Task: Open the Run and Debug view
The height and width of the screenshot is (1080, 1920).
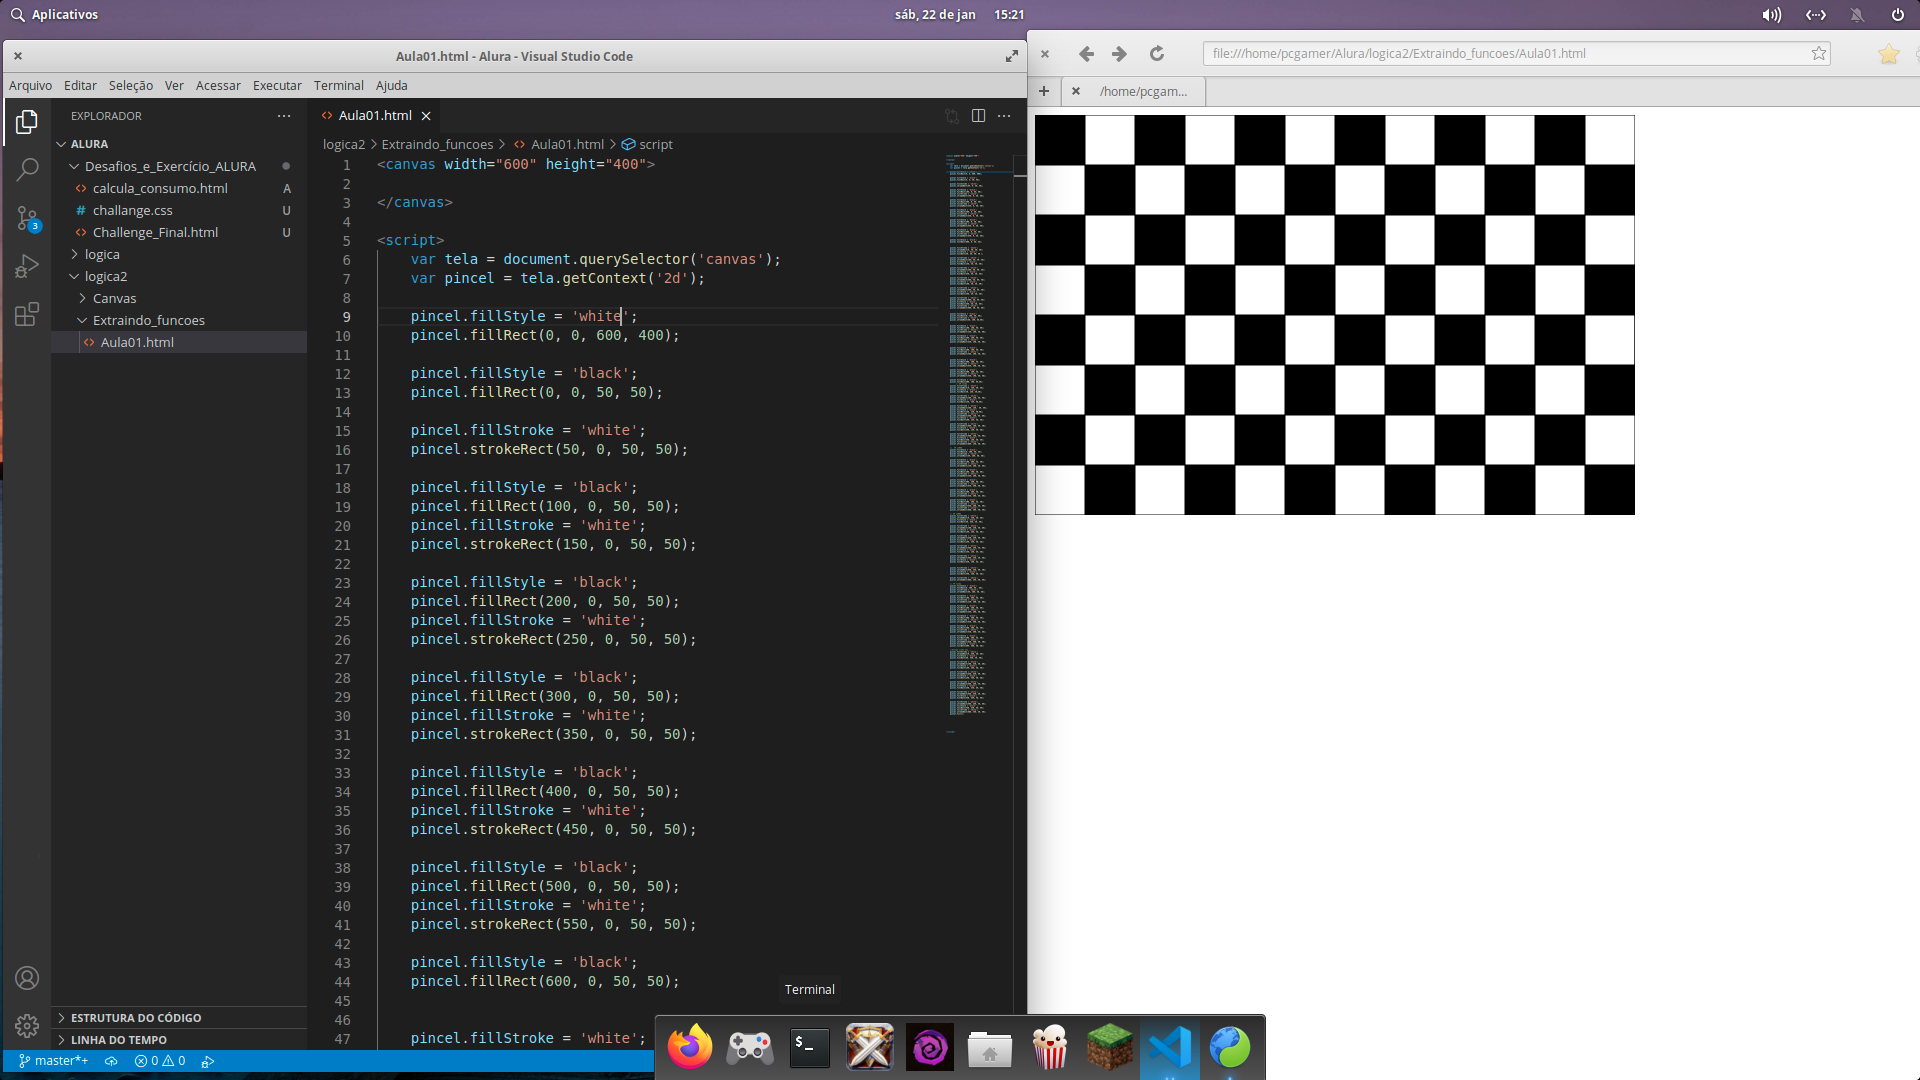Action: [x=27, y=266]
